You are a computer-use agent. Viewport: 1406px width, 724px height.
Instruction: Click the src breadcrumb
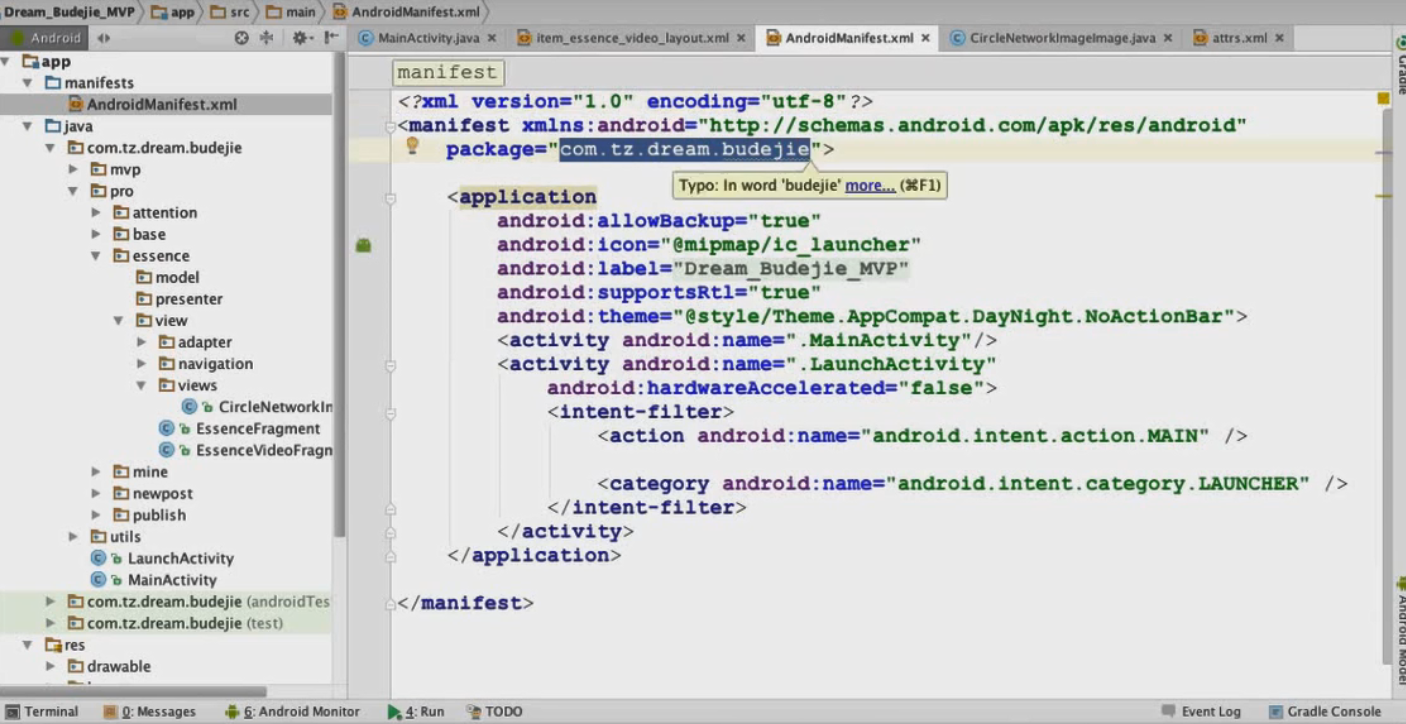(232, 12)
